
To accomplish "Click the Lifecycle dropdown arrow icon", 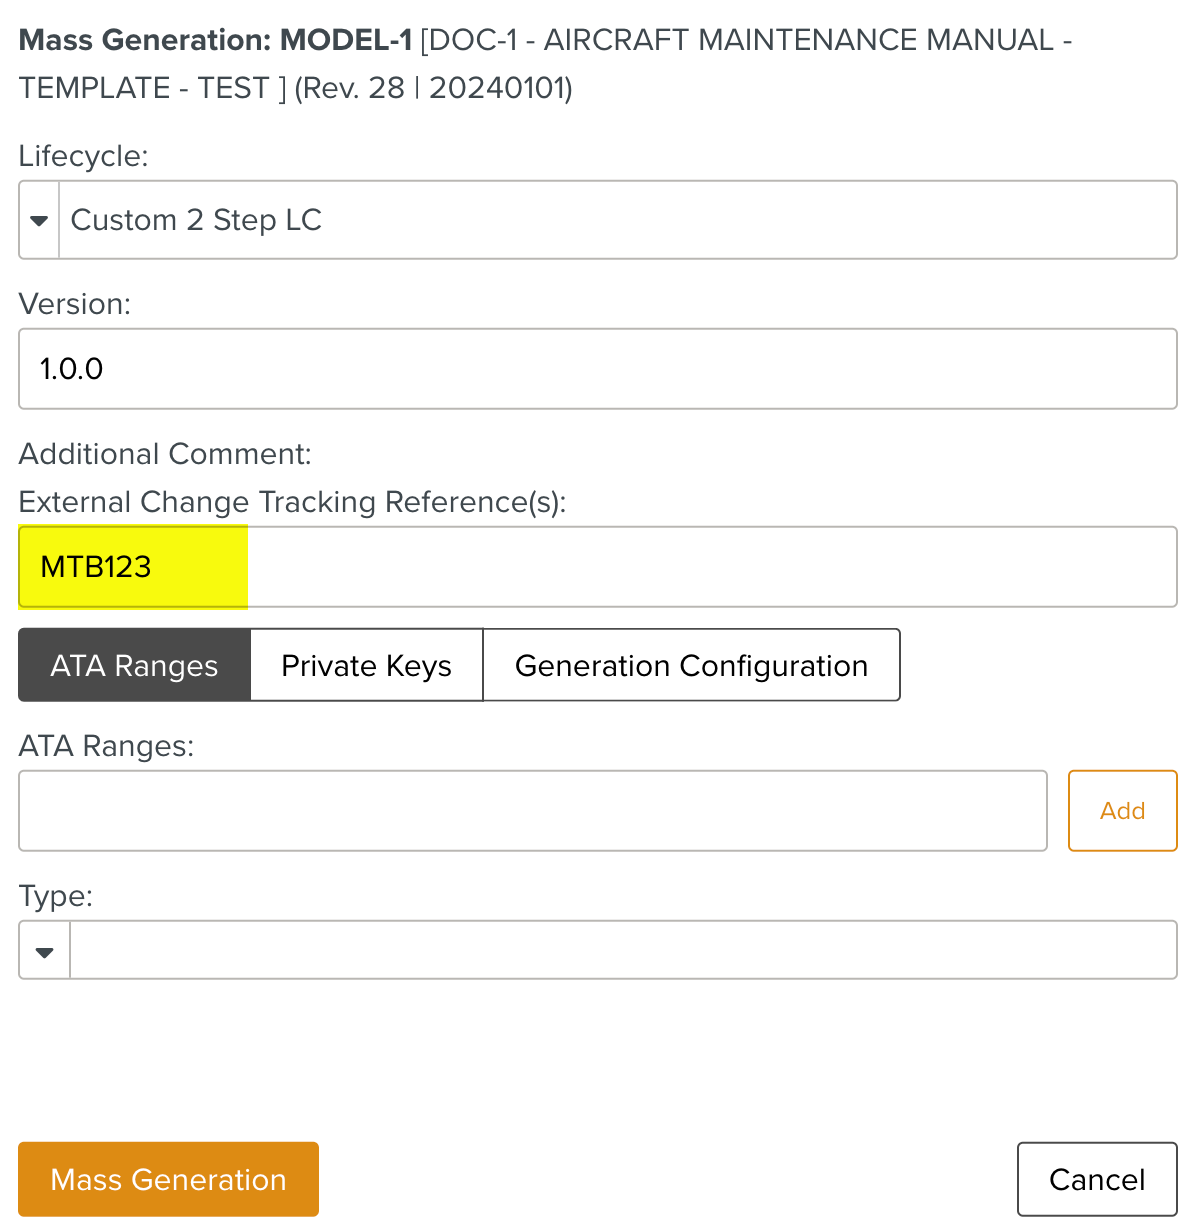I will tap(39, 220).
